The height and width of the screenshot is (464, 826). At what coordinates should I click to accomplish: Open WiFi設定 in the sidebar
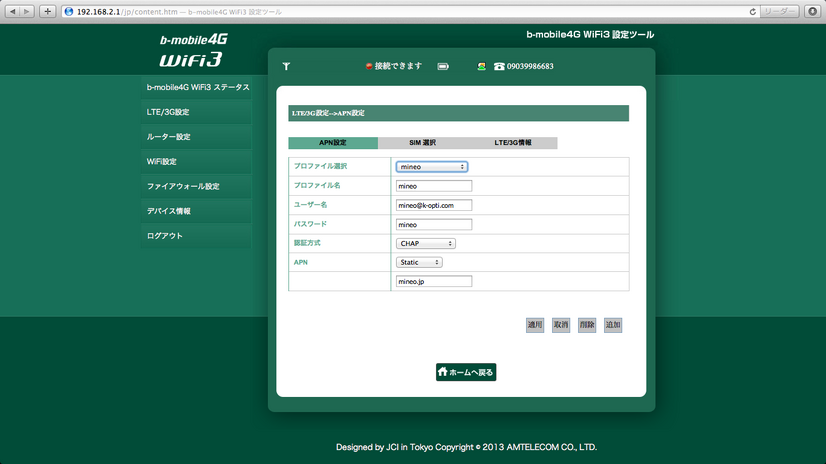(x=196, y=162)
